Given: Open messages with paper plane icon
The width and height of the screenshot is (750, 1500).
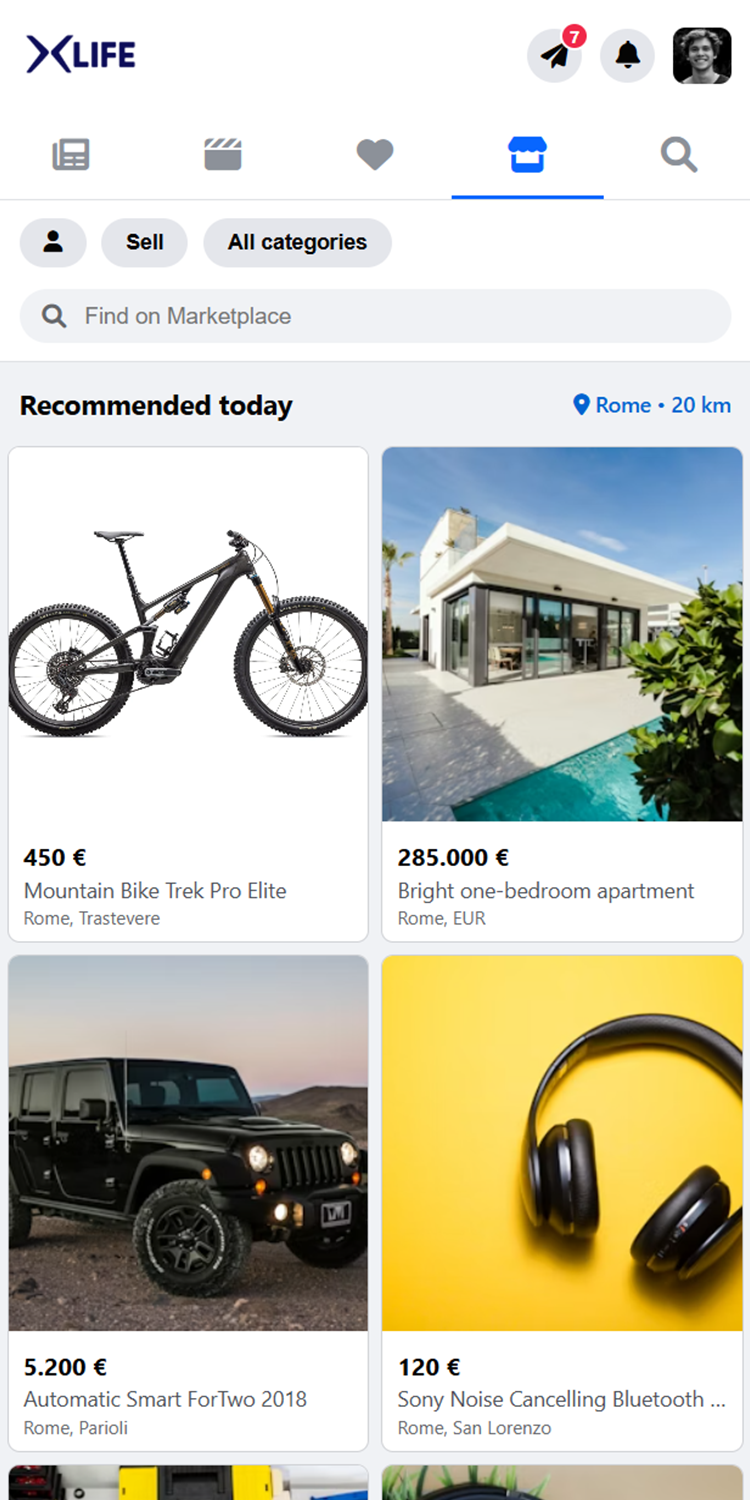Looking at the screenshot, I should click(555, 56).
